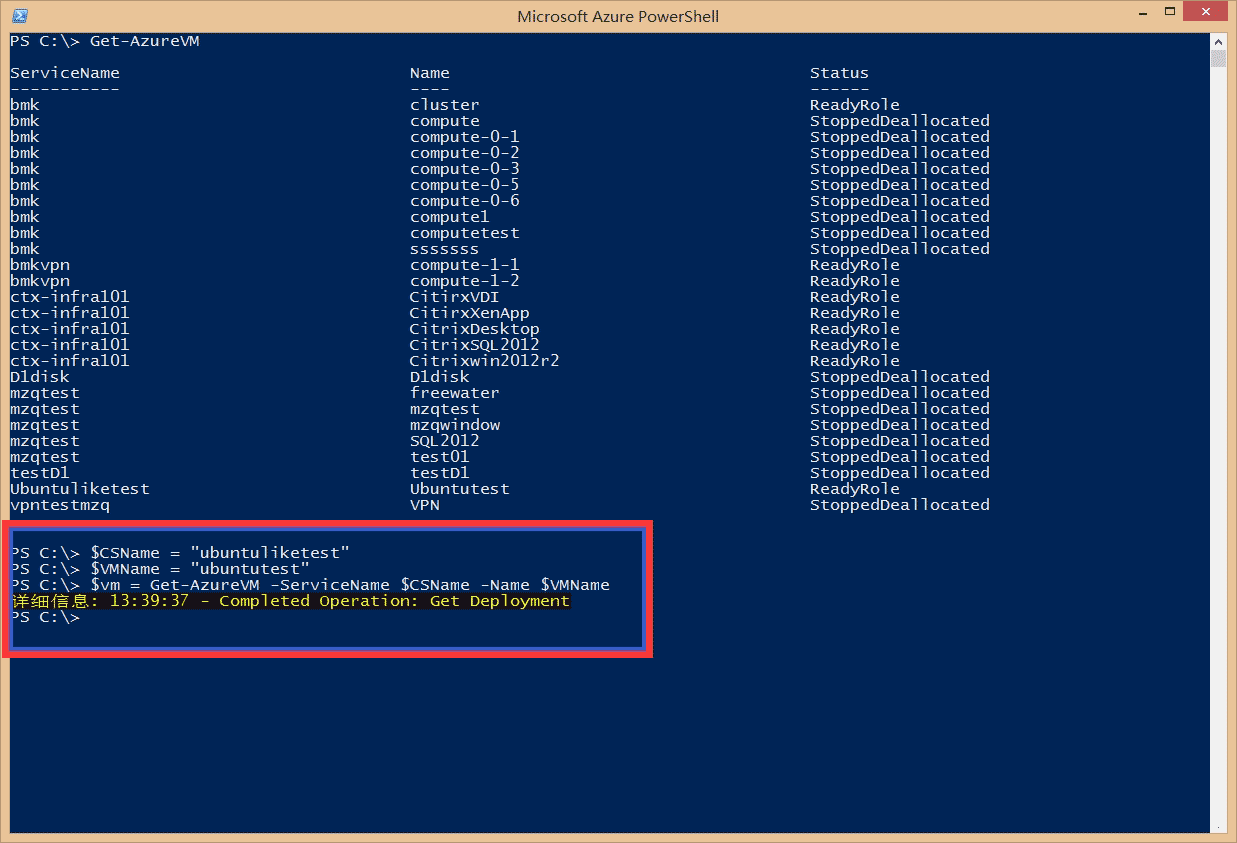Select the VM name CitirxVDI
The height and width of the screenshot is (843, 1237).
point(455,297)
